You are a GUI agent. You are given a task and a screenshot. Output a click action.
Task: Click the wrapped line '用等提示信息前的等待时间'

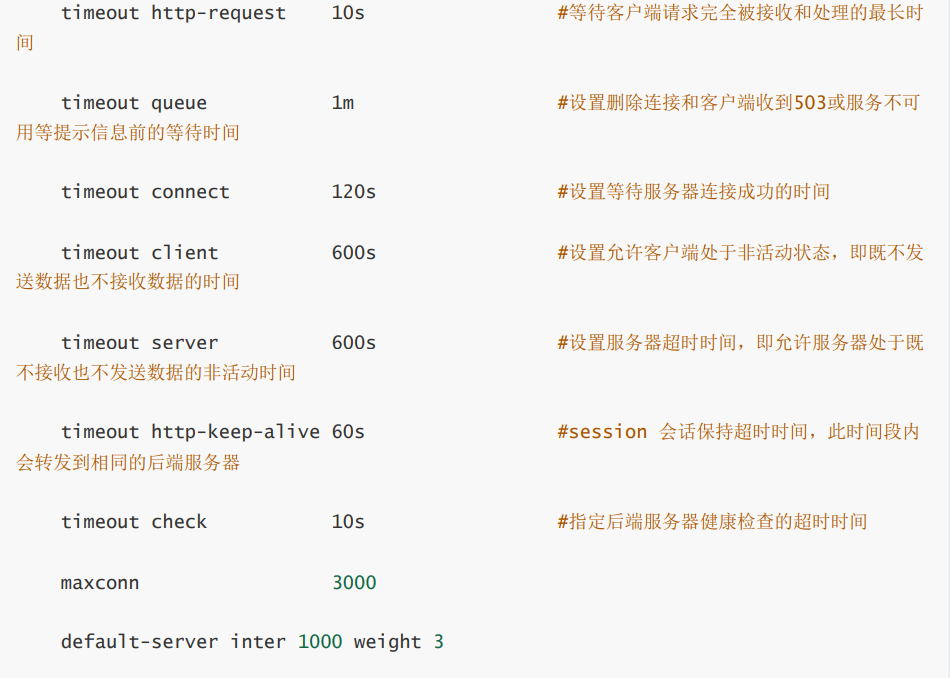(x=128, y=133)
